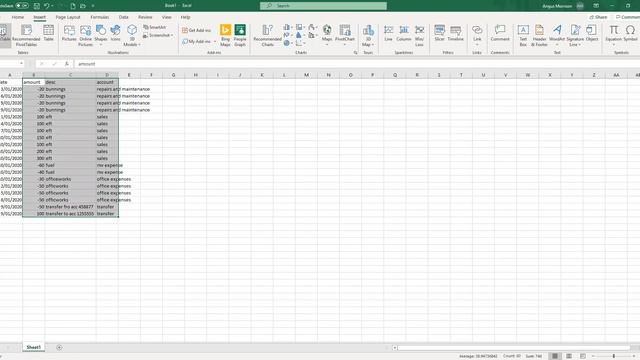Open the Name Box dropdown arrow

21,64
